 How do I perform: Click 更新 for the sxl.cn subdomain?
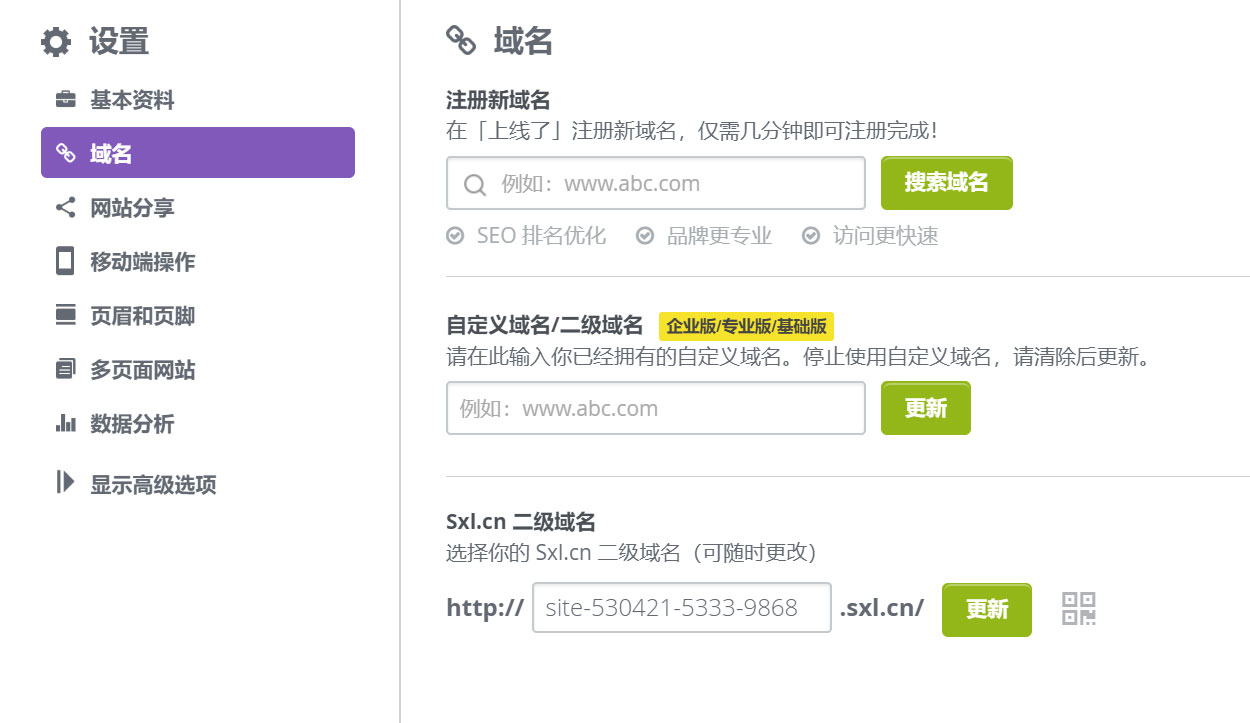[986, 609]
